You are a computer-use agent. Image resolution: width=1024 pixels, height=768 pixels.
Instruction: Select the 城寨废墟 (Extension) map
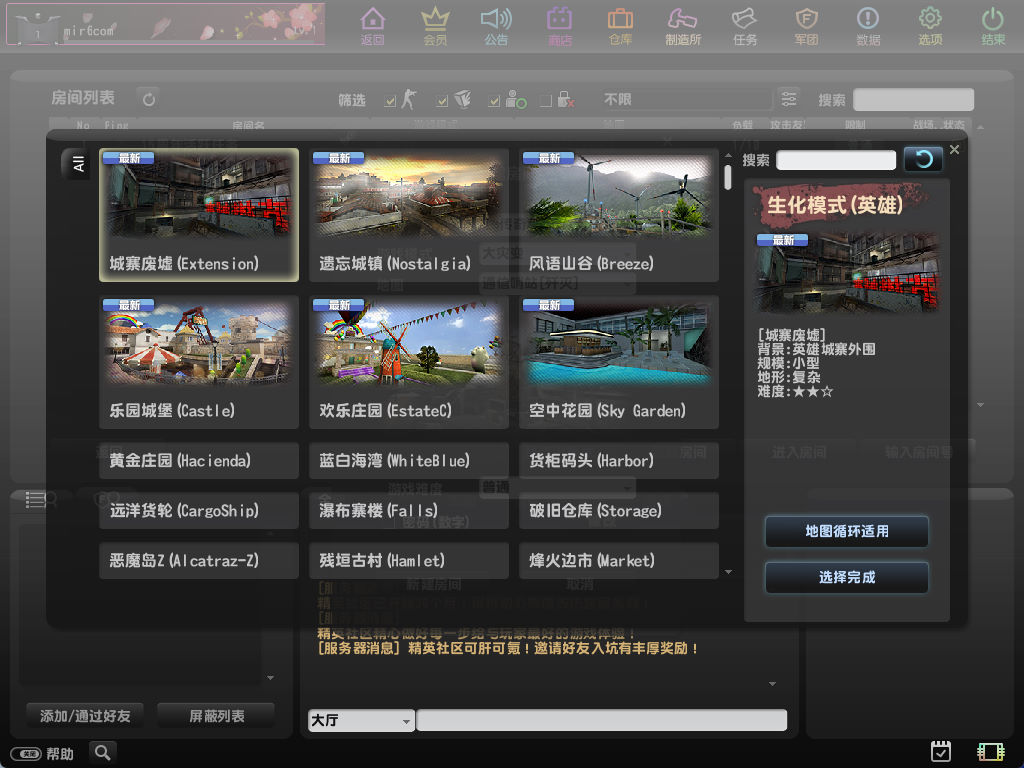(199, 215)
